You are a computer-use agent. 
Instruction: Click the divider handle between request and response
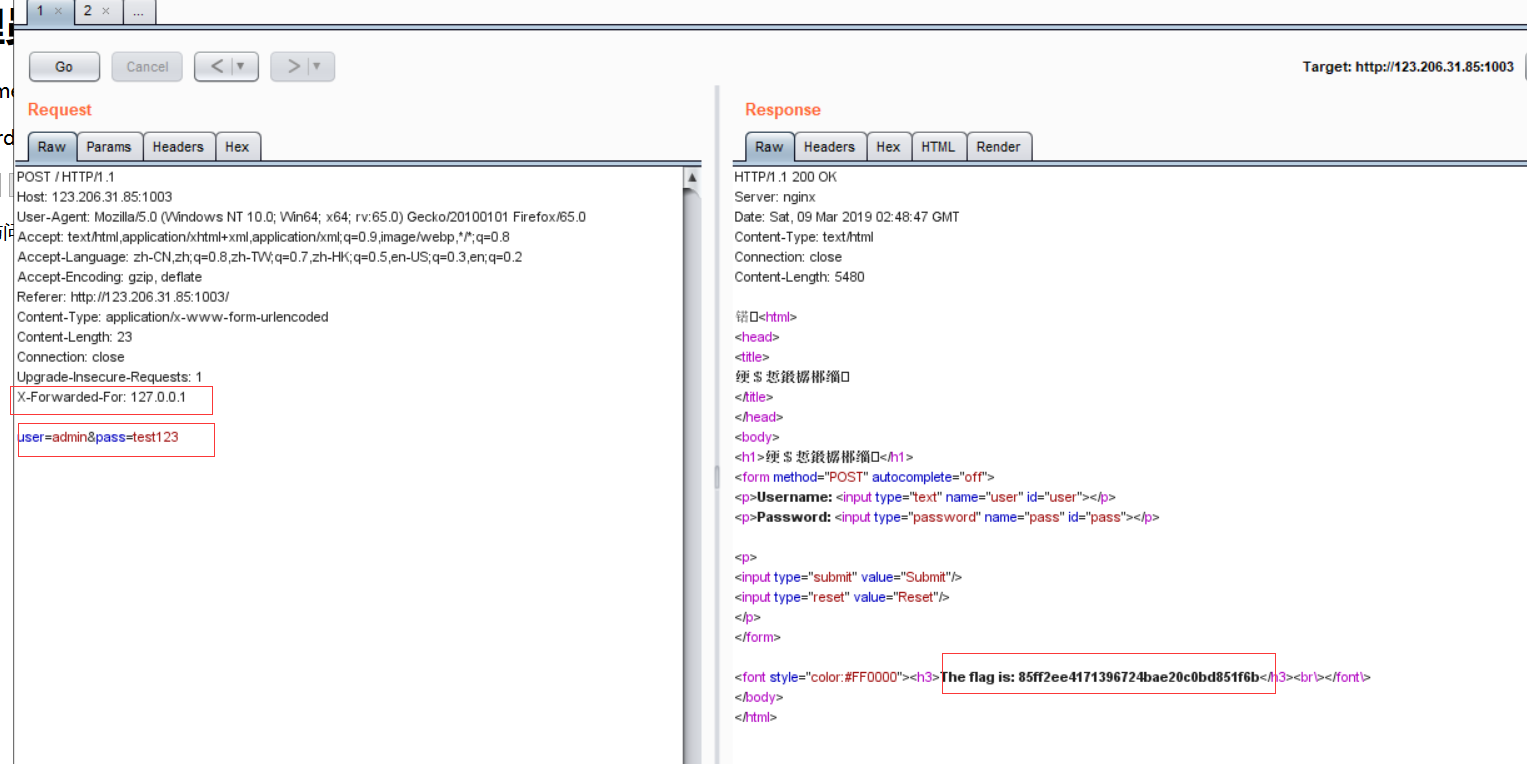[716, 477]
